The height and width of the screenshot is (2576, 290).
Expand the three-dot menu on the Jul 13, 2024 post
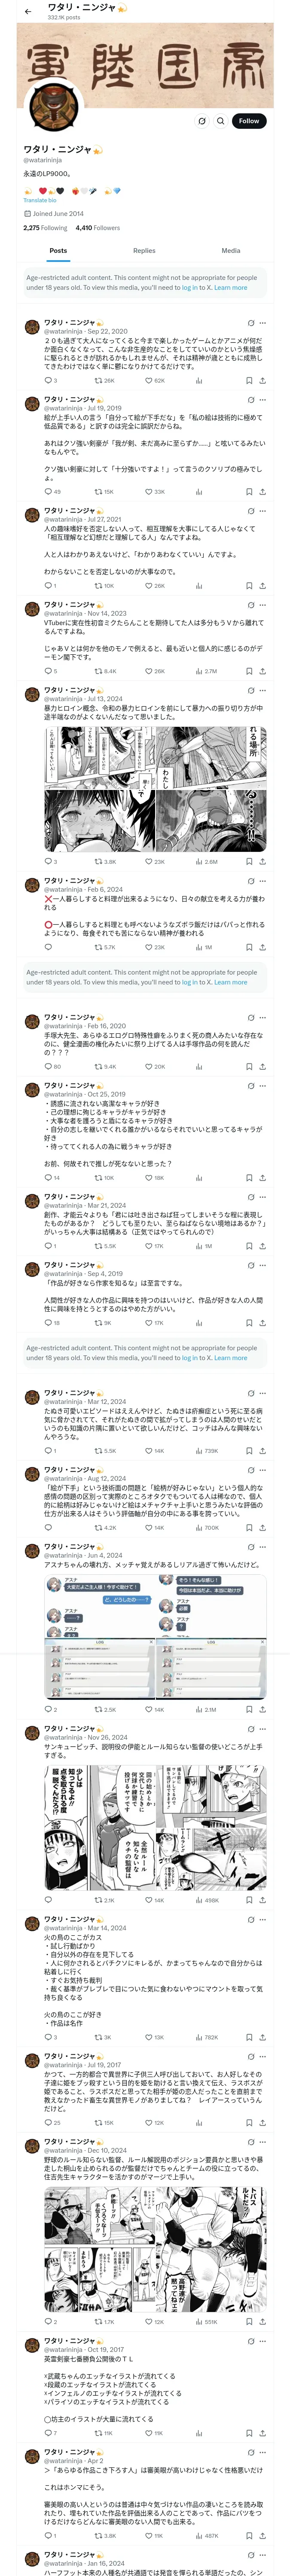click(263, 690)
